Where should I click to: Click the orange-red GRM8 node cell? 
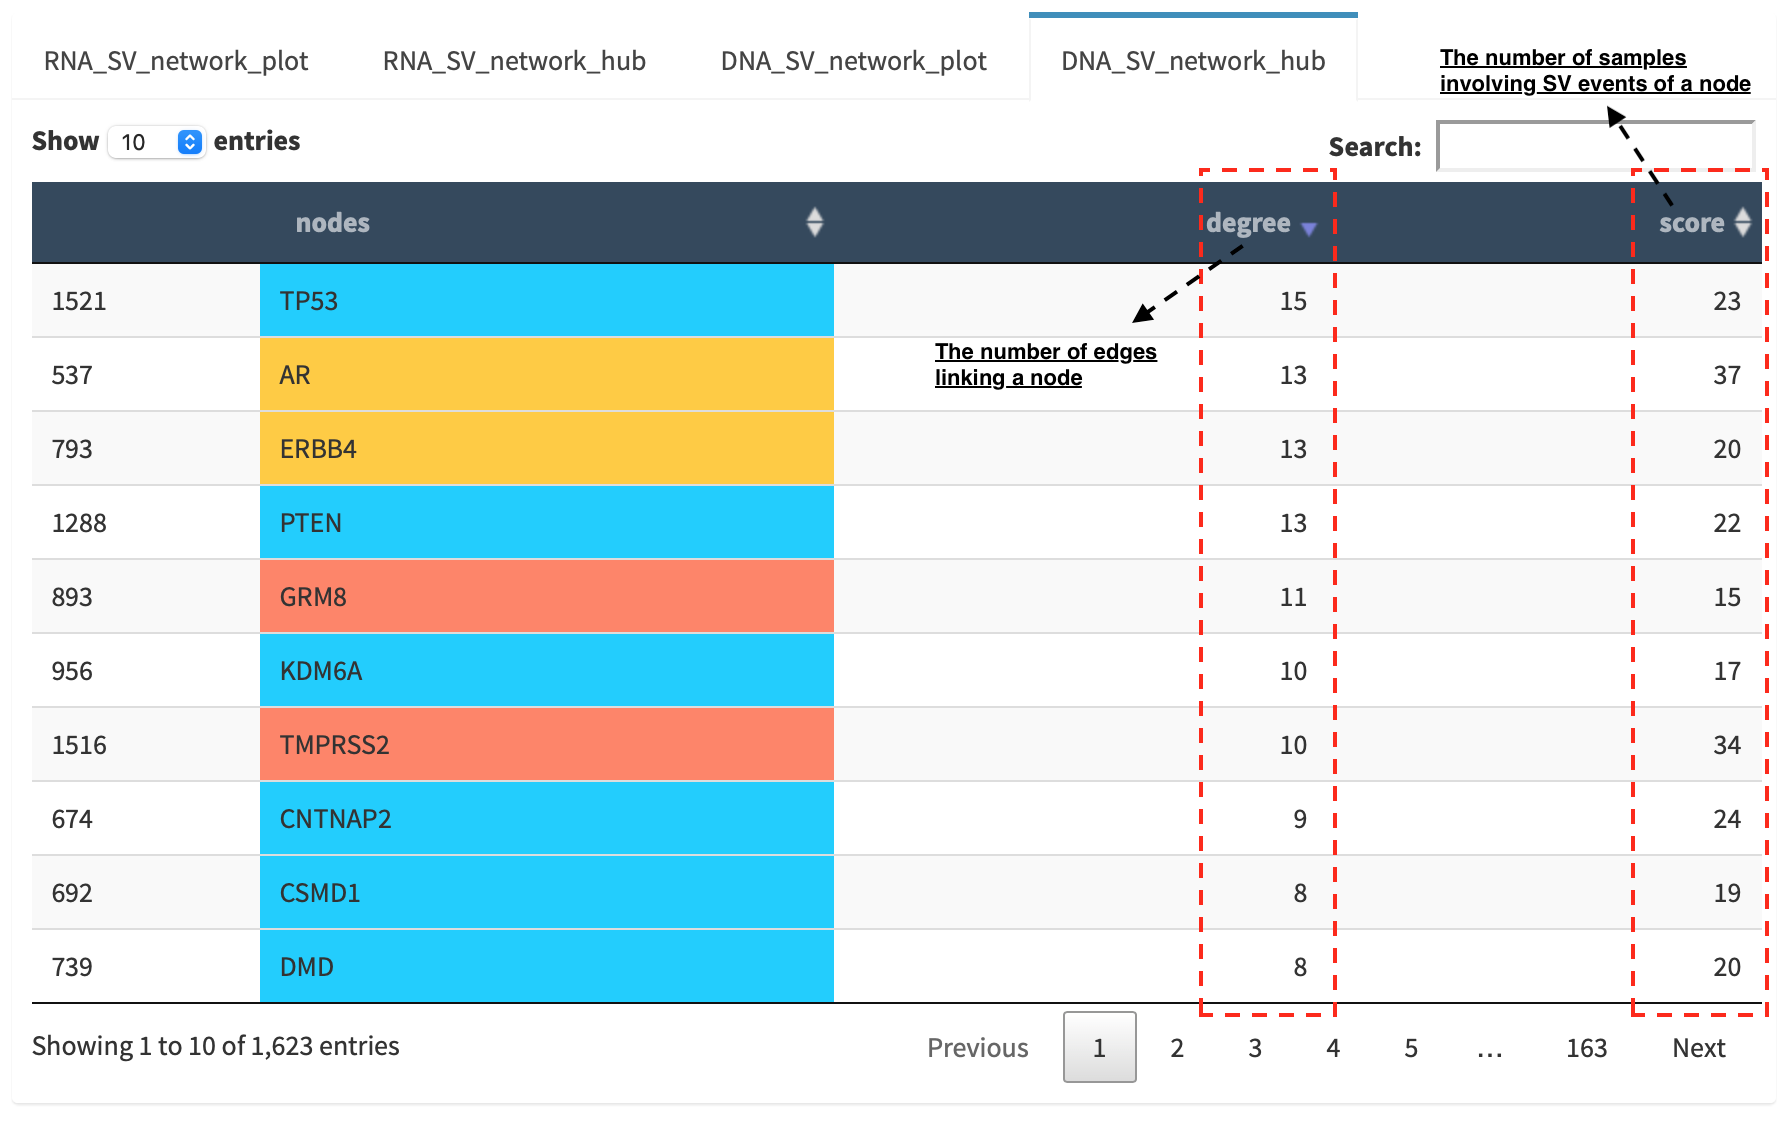point(546,596)
